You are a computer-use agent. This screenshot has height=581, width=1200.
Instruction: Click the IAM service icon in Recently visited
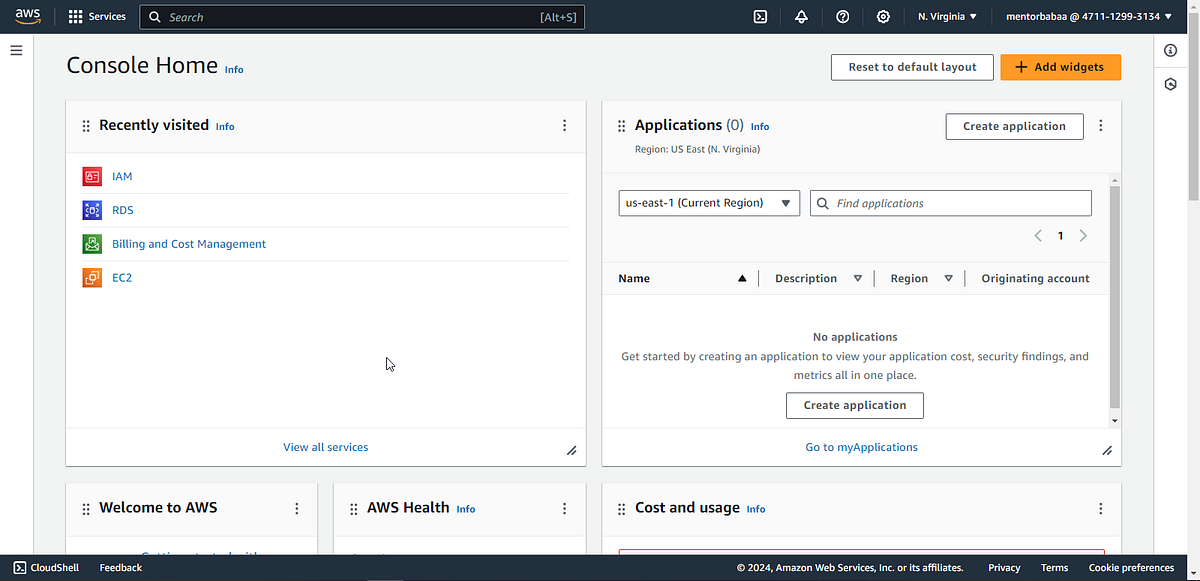tap(90, 175)
